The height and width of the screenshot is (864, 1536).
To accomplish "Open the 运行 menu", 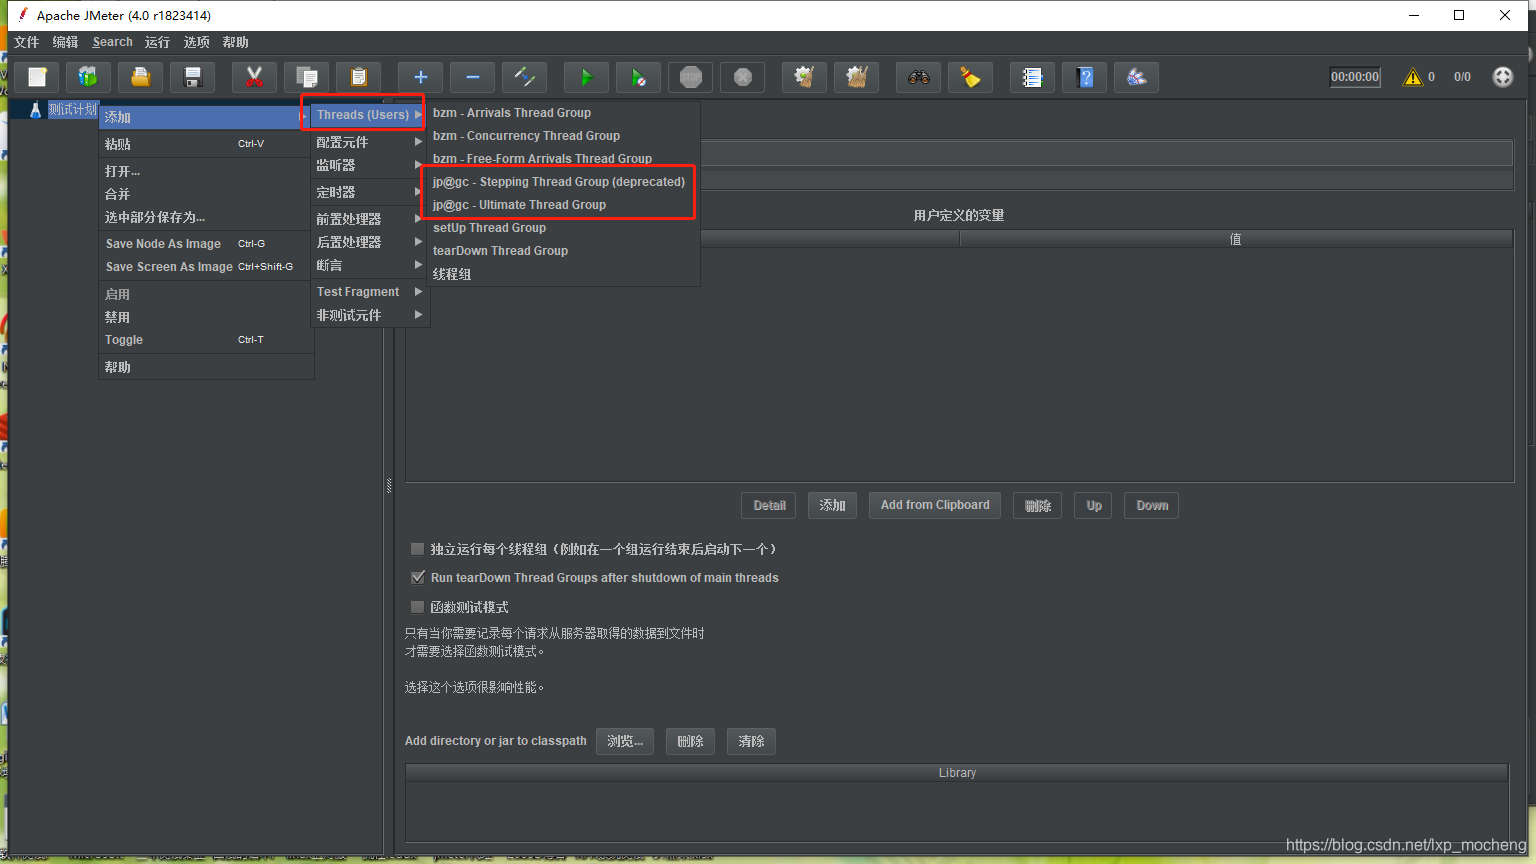I will (157, 42).
